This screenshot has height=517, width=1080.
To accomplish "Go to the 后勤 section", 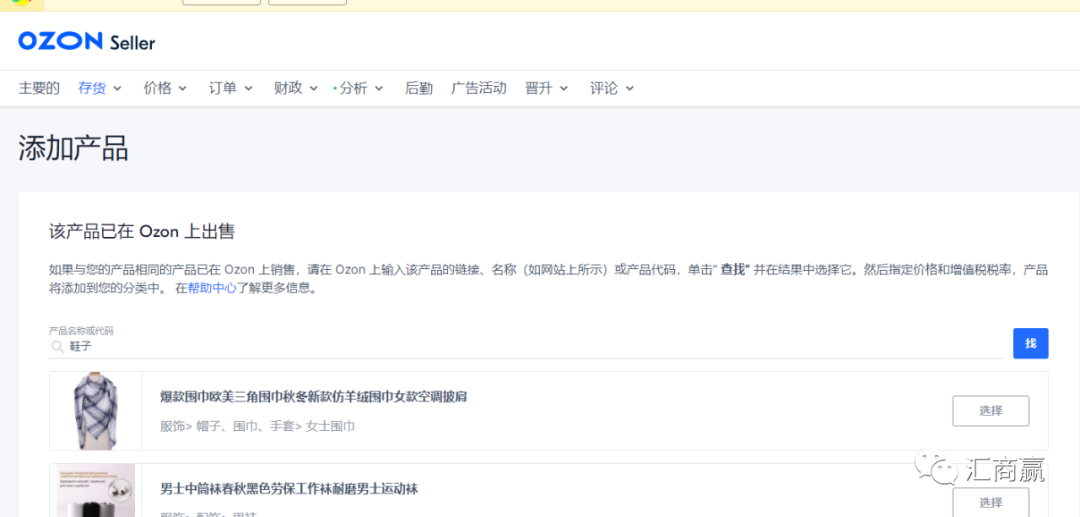I will click(x=419, y=88).
